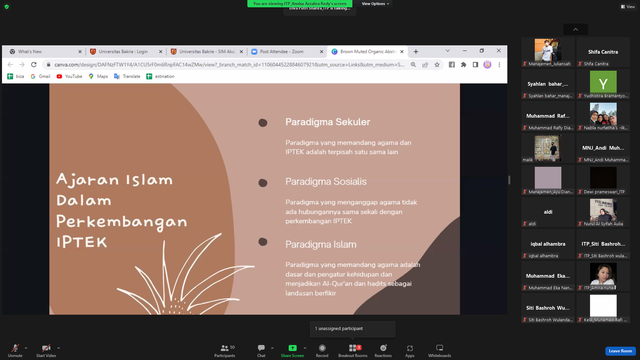The image size is (640, 360).
Task: Open Chrome profile avatar
Action: [x=487, y=64]
